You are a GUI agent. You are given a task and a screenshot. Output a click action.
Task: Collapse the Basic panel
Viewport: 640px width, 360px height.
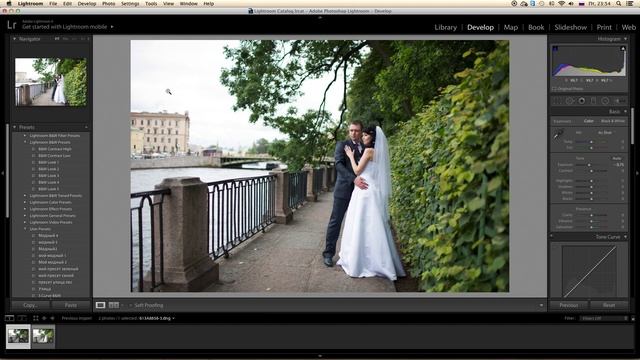click(x=625, y=111)
